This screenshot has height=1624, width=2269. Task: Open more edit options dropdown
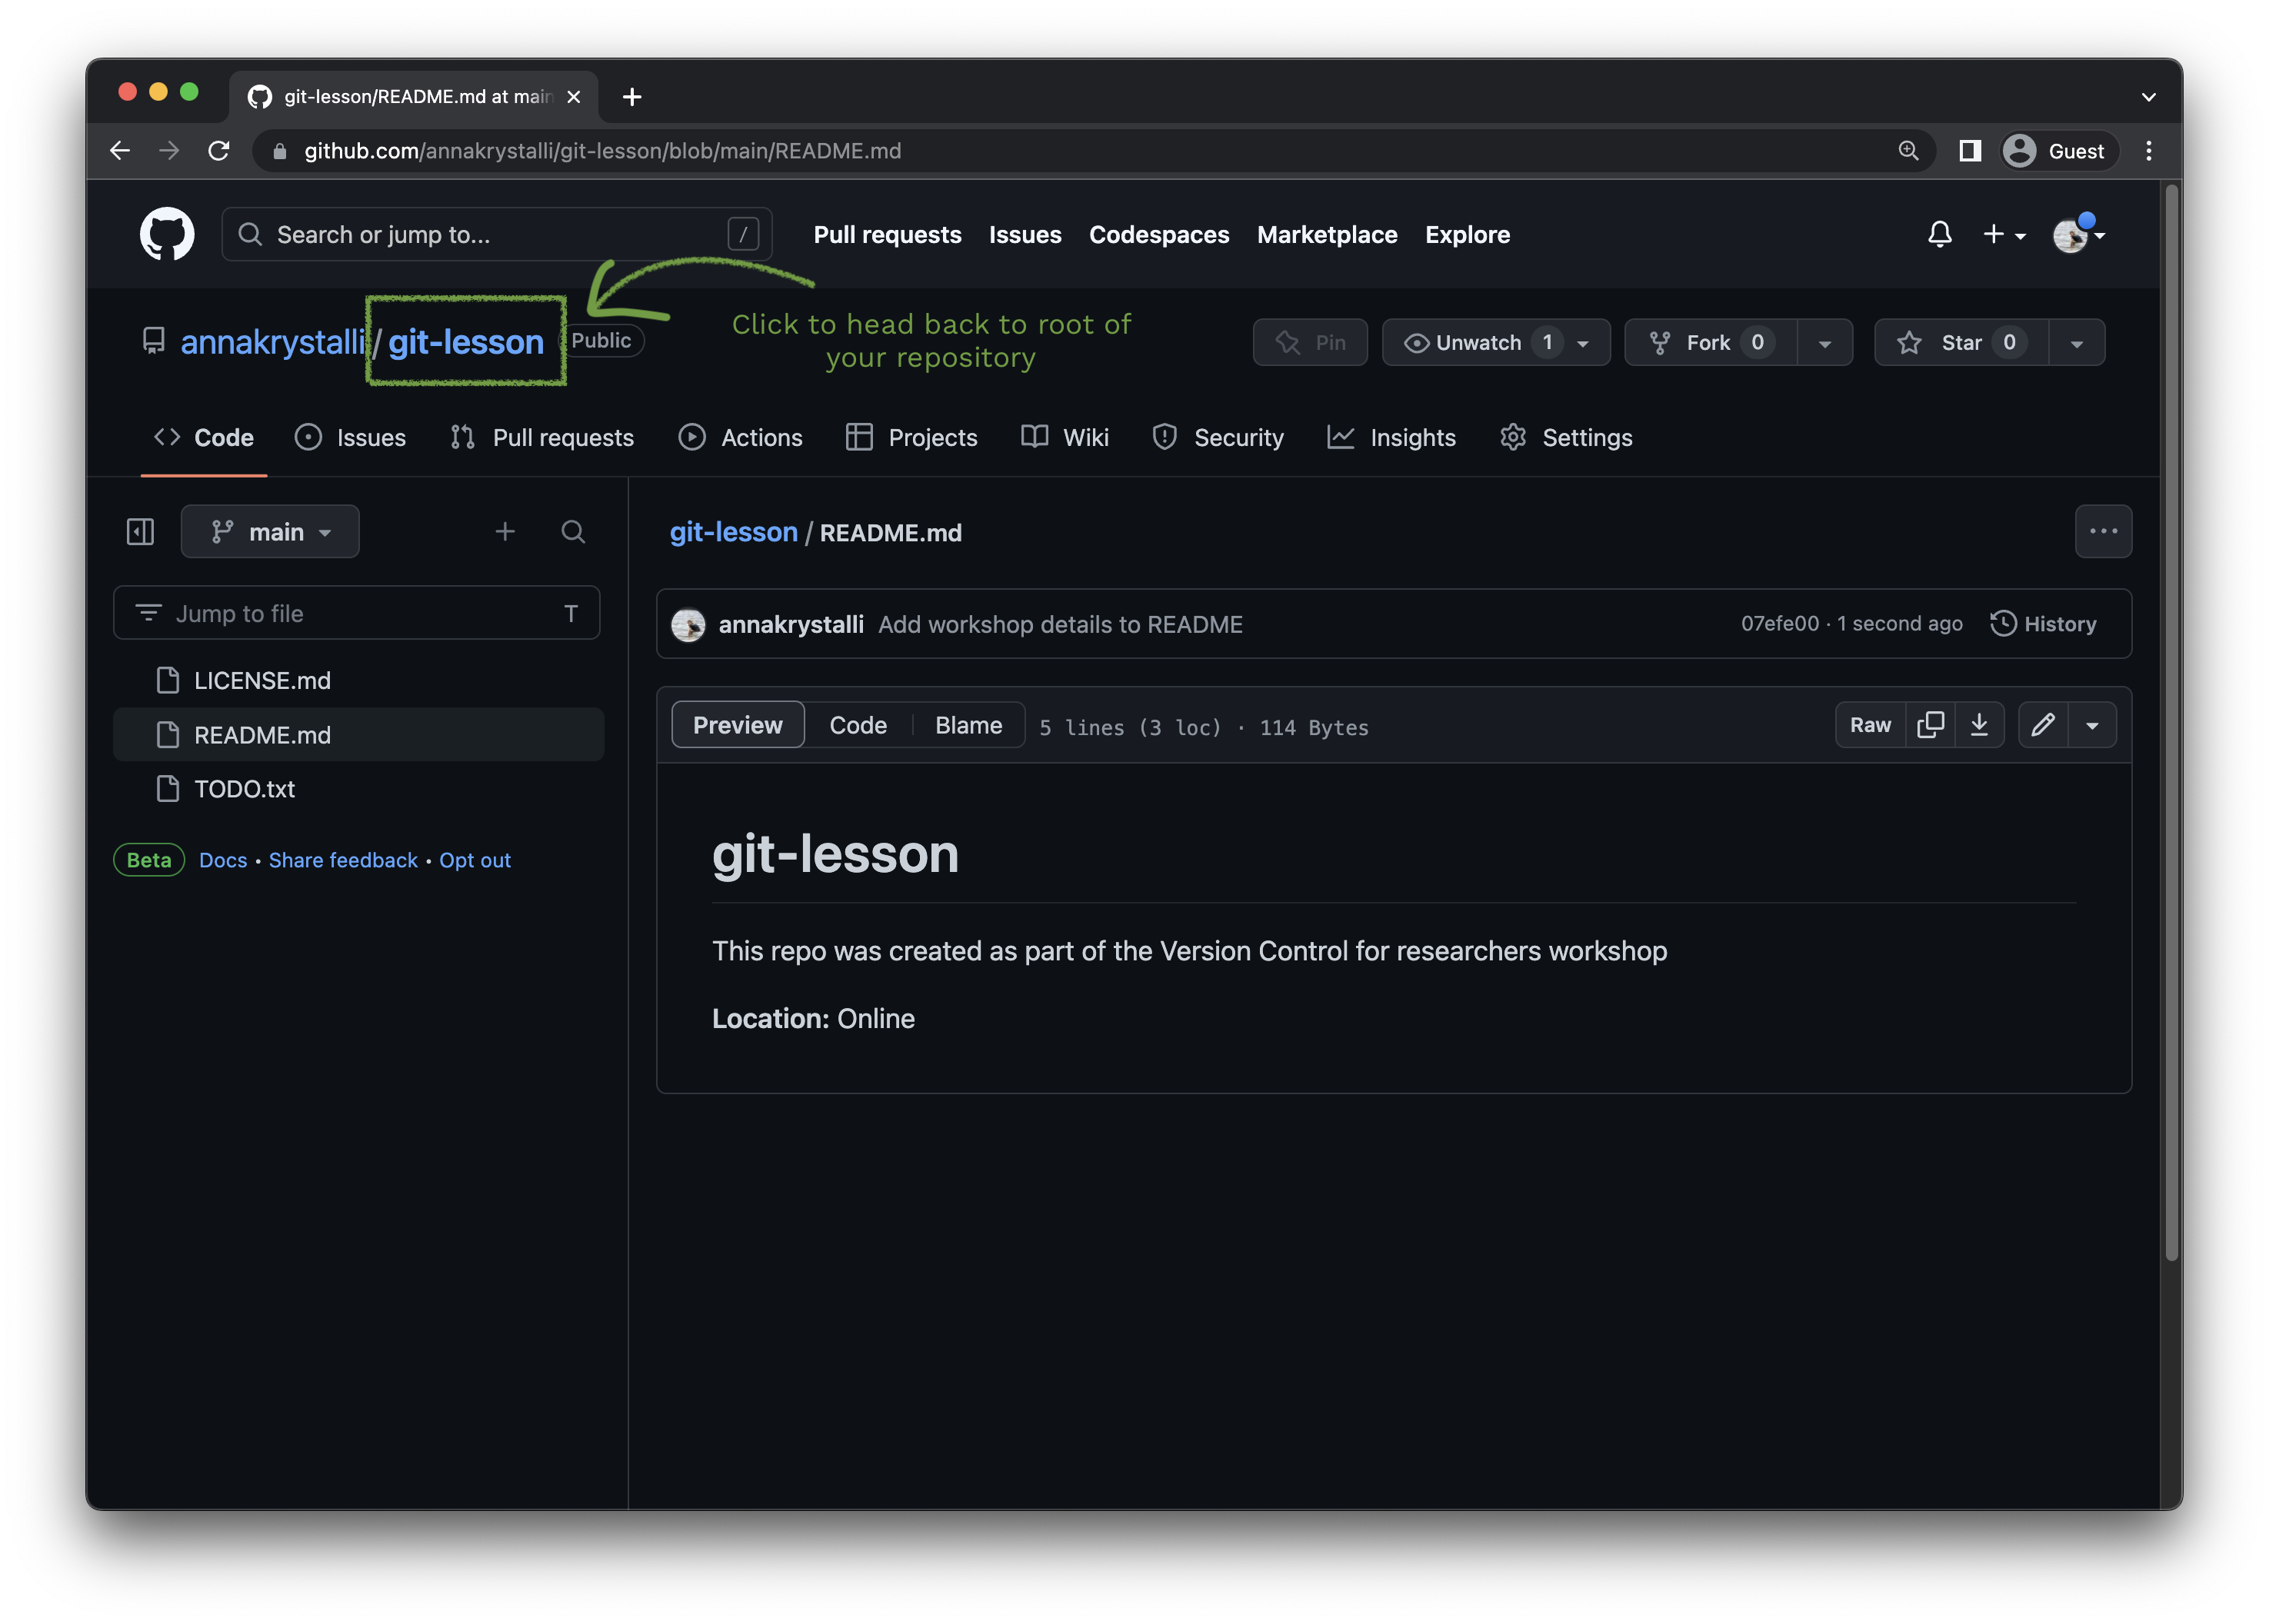(x=2092, y=725)
